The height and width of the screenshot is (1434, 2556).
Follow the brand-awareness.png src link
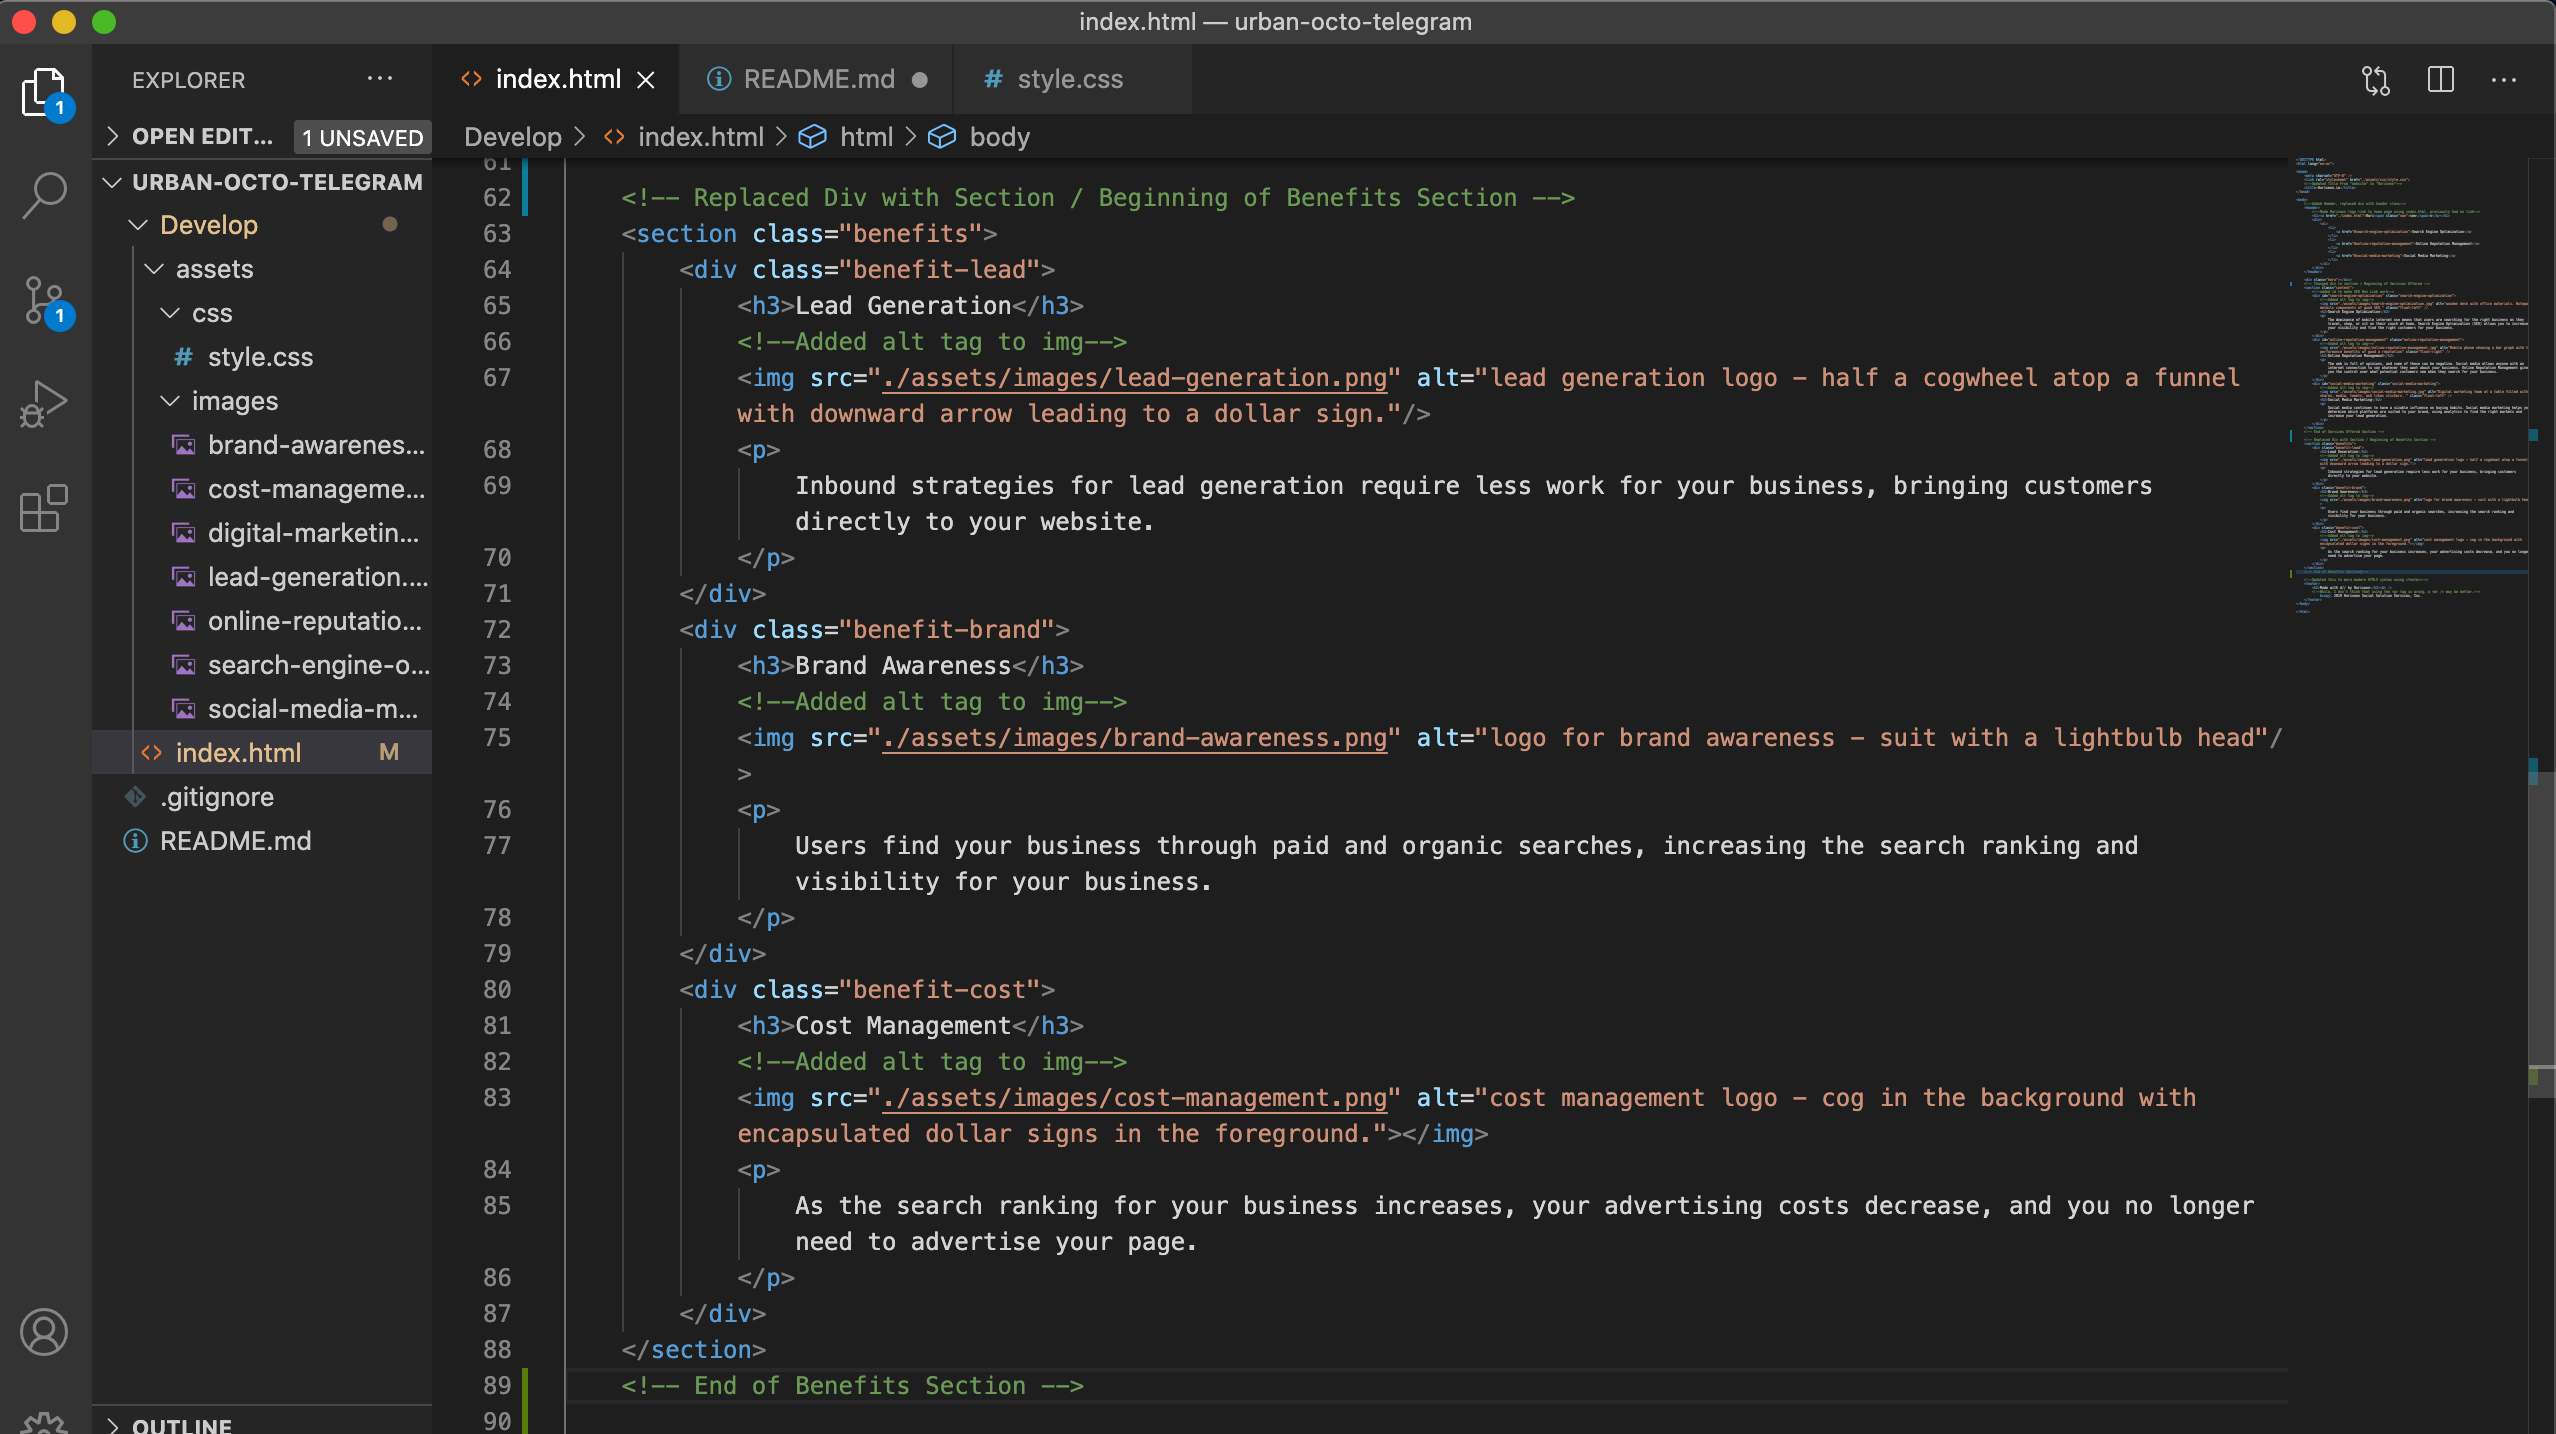click(x=1135, y=737)
